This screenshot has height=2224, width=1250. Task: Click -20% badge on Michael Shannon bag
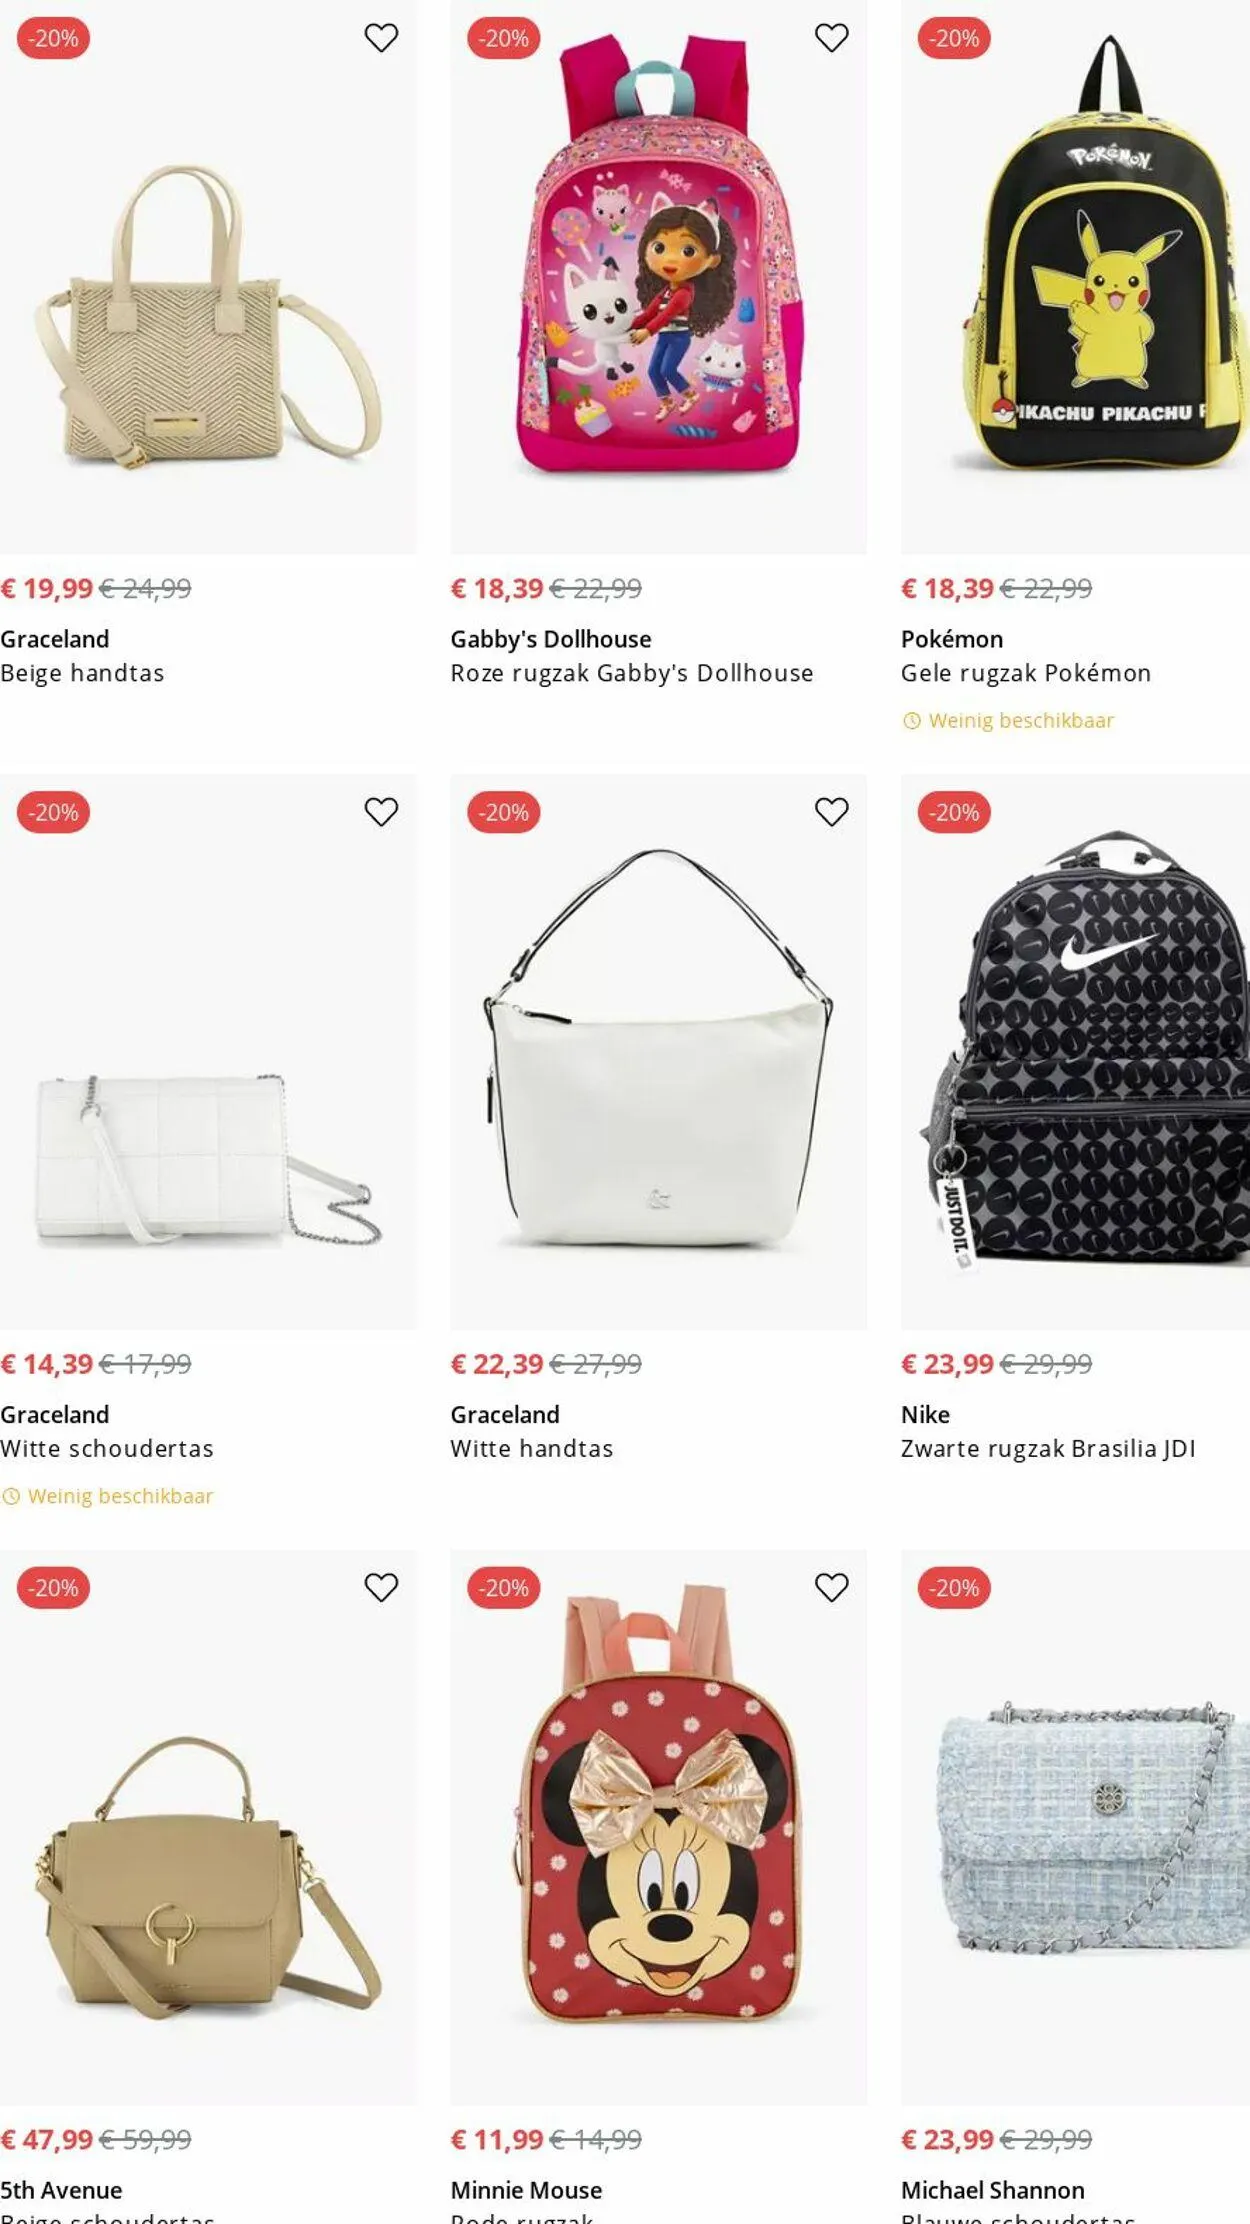coord(954,1587)
